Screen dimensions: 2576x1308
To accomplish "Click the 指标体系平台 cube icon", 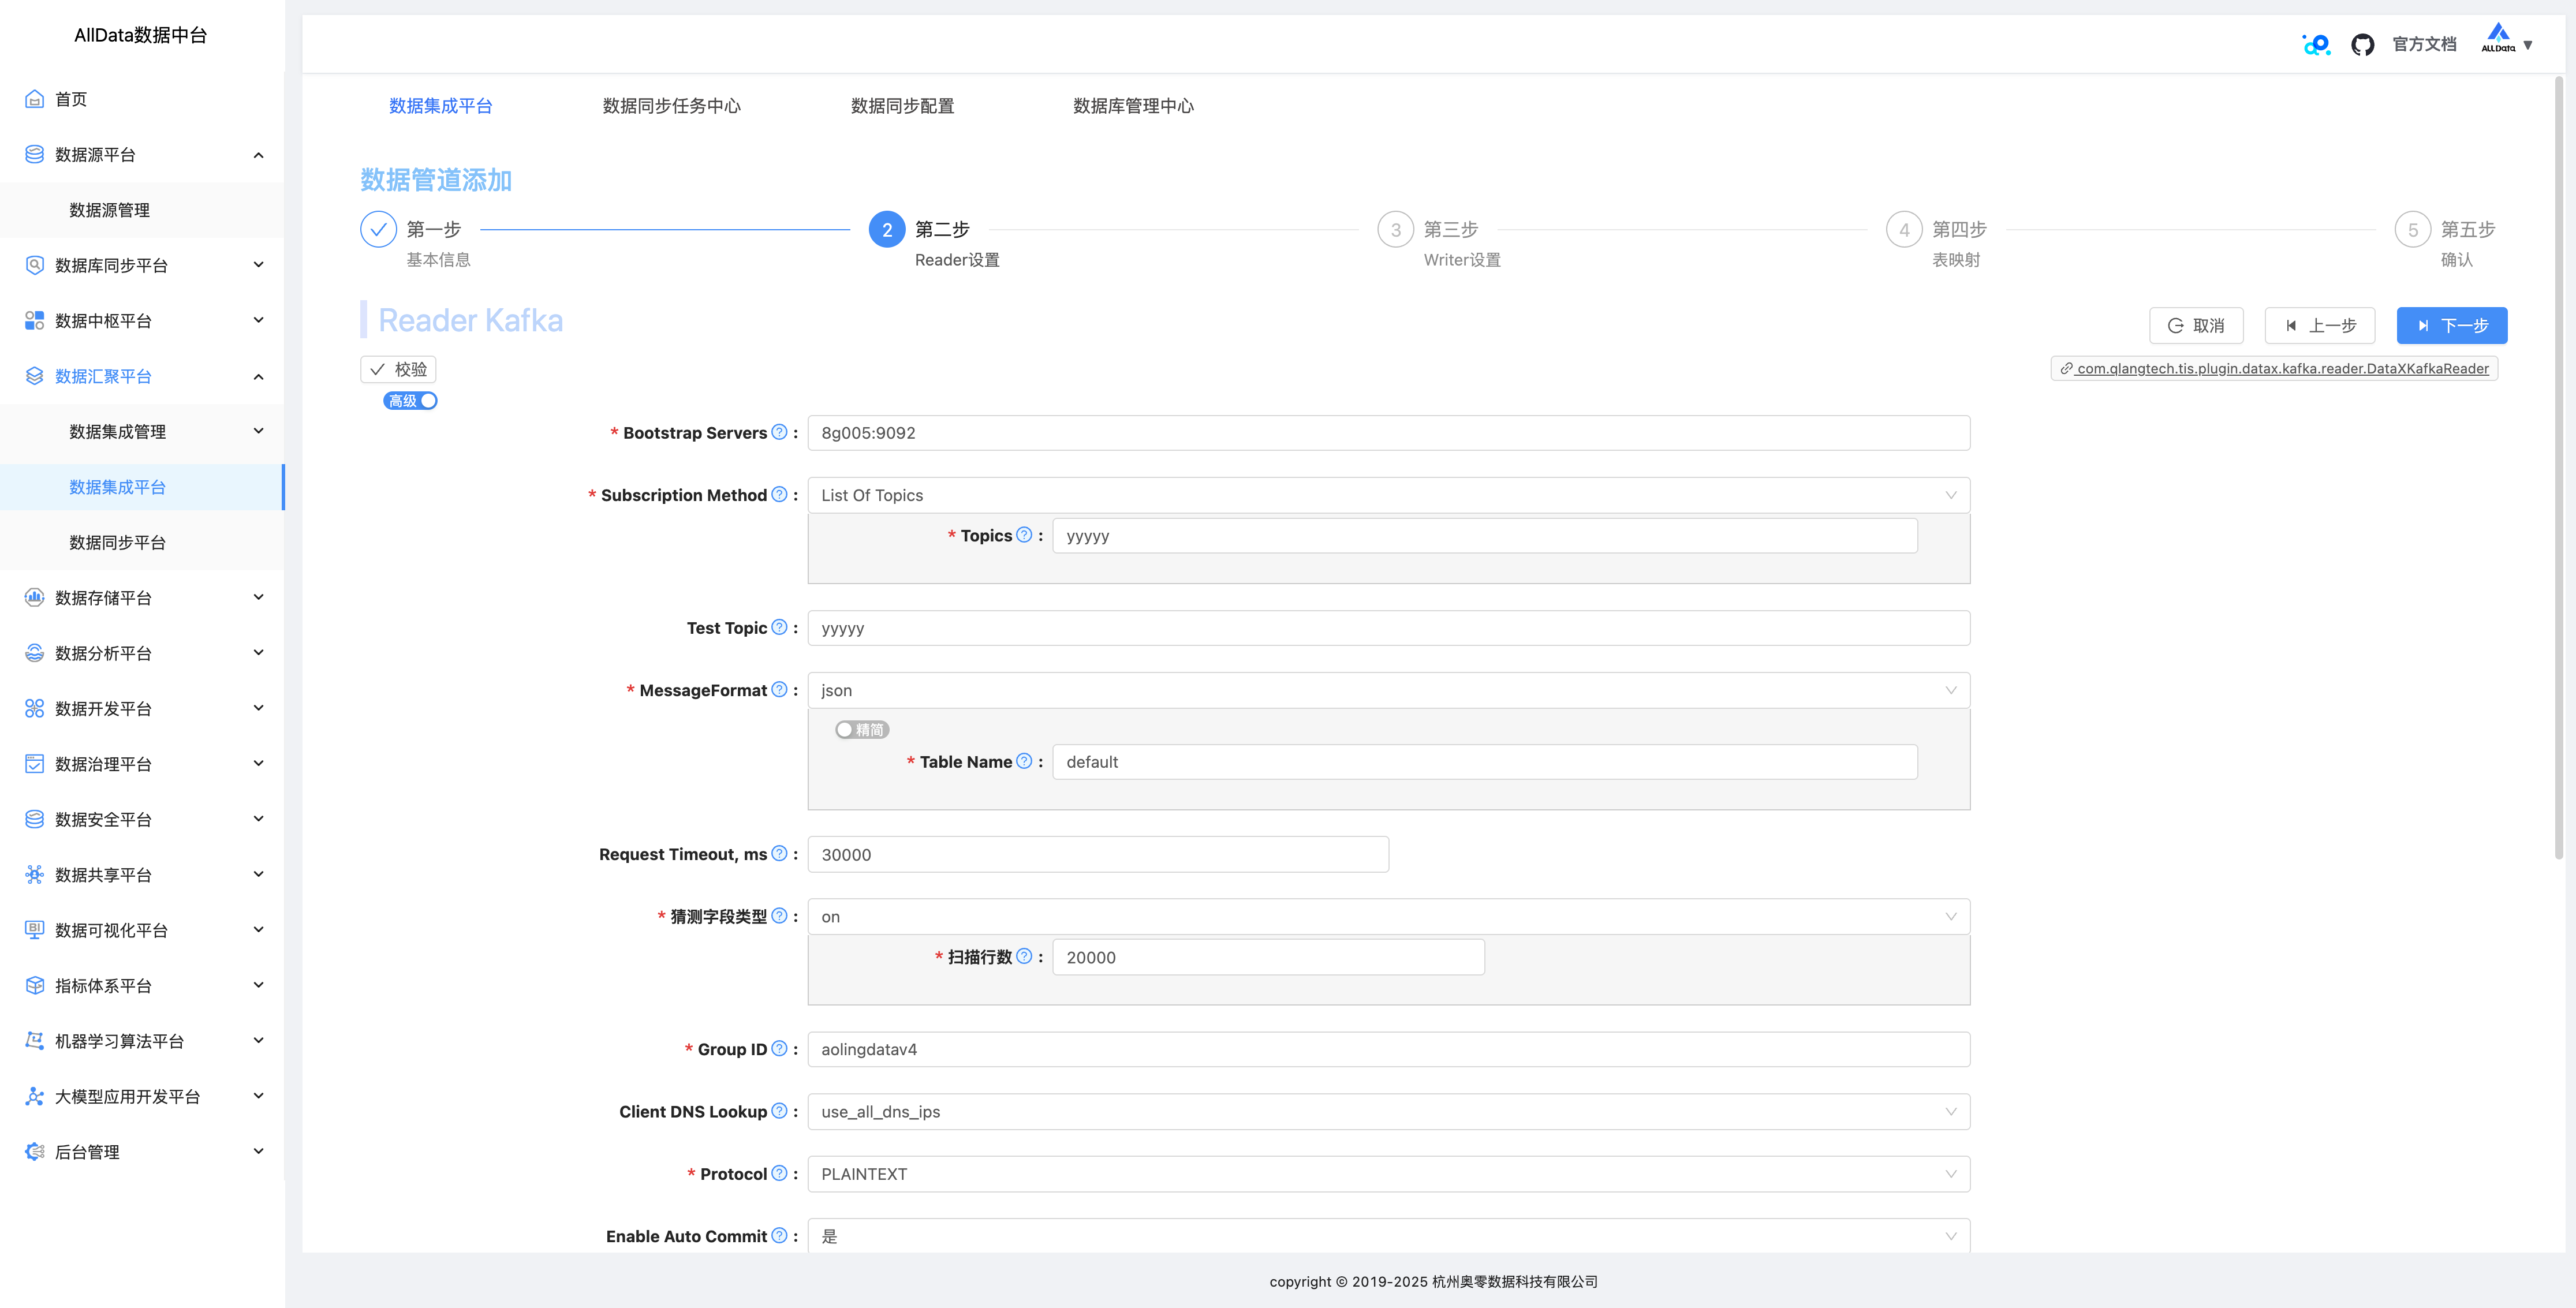I will point(34,985).
